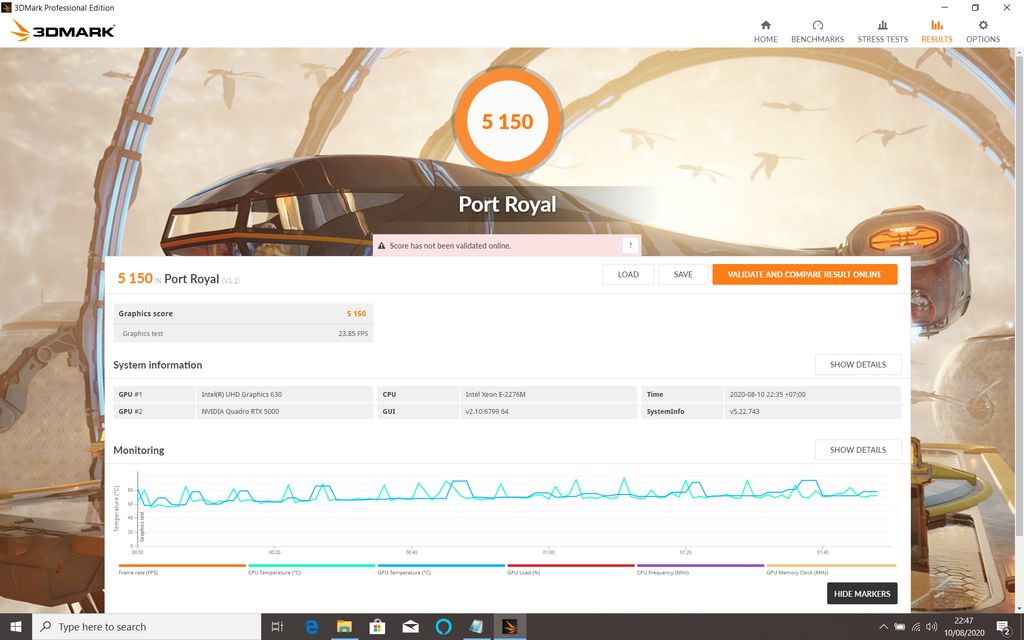Click the taskbar search box
The height and width of the screenshot is (640, 1024).
click(x=146, y=627)
